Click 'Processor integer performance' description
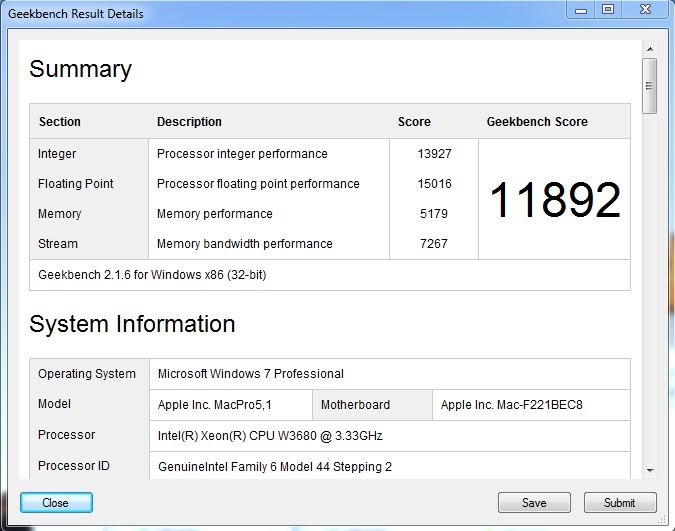 pos(242,154)
